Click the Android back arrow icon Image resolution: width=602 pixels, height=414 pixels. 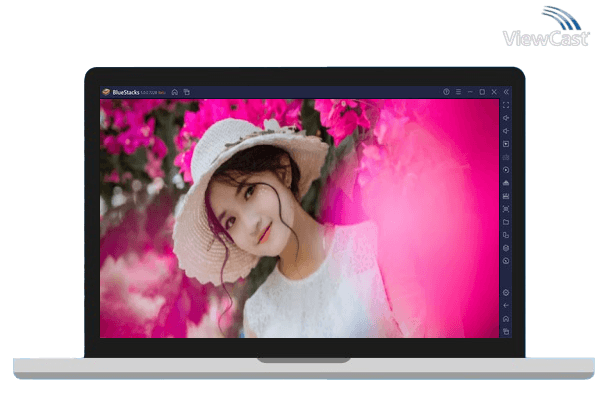(x=506, y=306)
